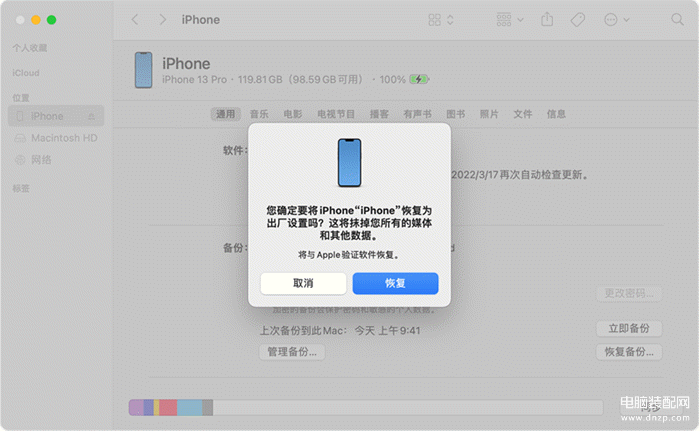Screen dimensions: 700x431
Task: Select Macintosh HD in the sidebar
Action: point(63,138)
